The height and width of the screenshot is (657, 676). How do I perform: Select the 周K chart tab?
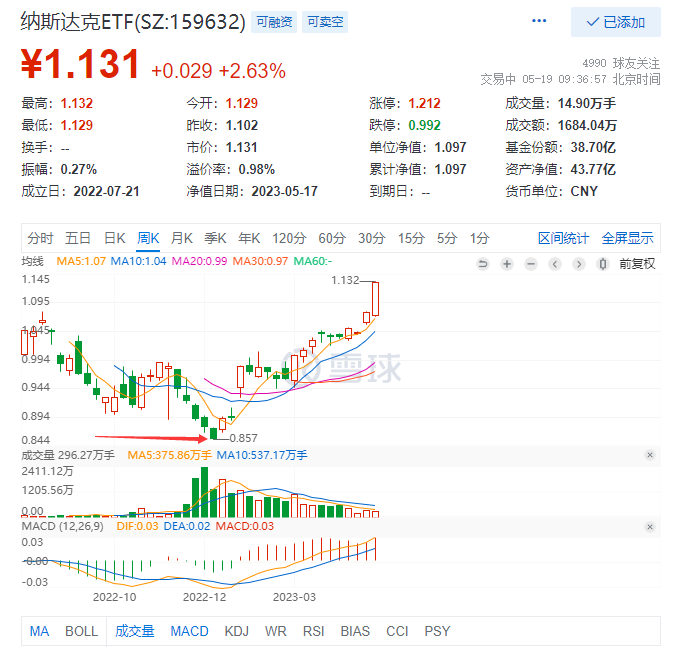pyautogui.click(x=148, y=238)
